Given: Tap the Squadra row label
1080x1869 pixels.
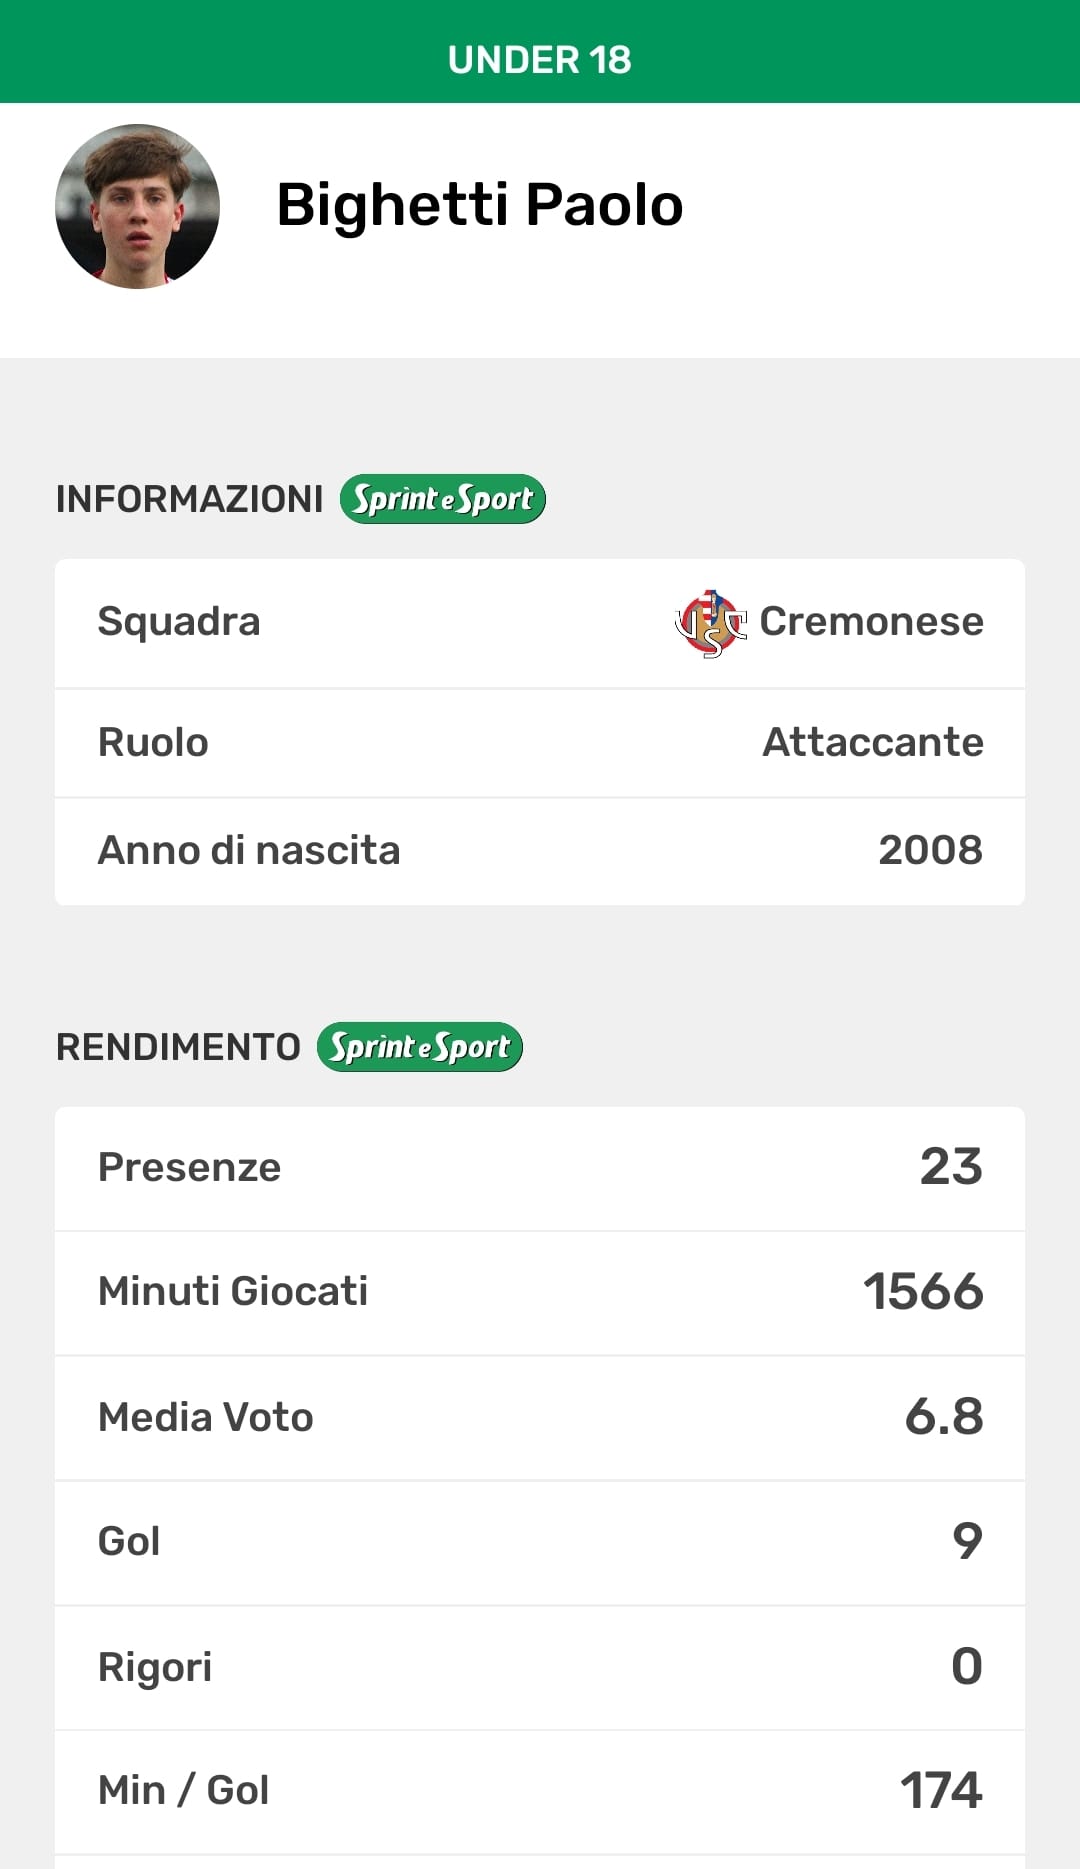Looking at the screenshot, I should point(179,622).
